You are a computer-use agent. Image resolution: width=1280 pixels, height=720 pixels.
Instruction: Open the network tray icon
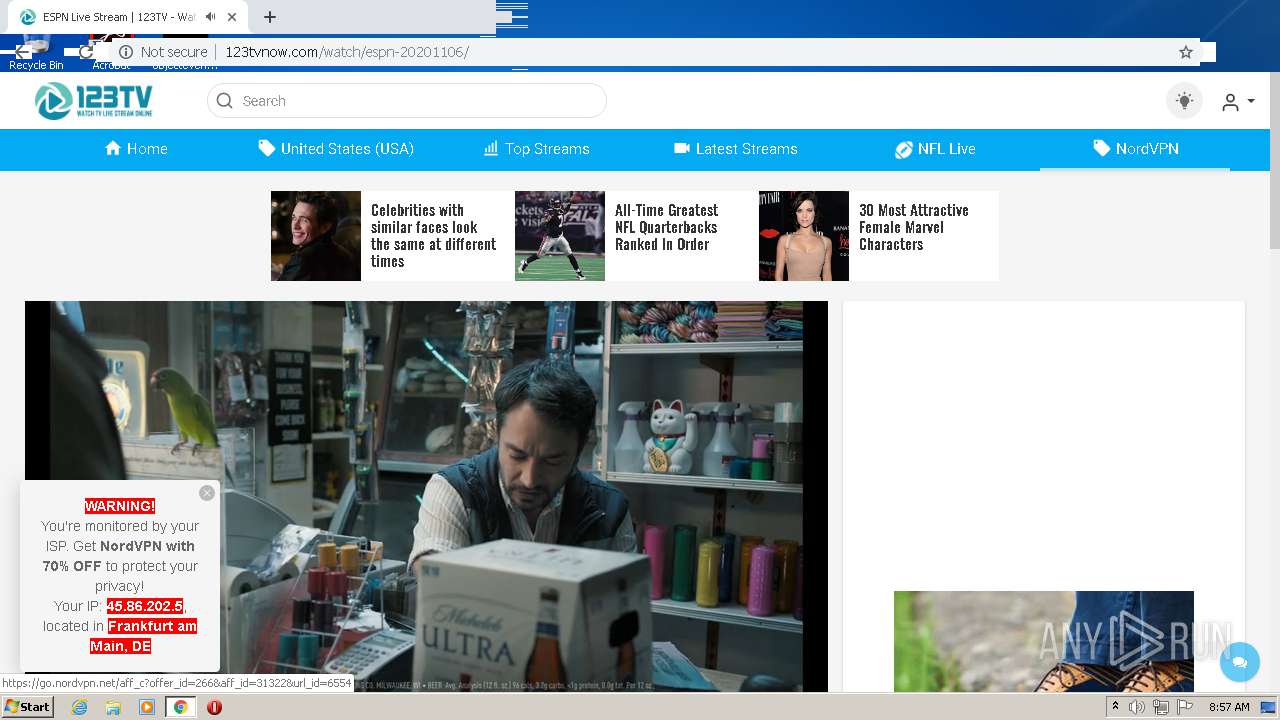point(1161,707)
